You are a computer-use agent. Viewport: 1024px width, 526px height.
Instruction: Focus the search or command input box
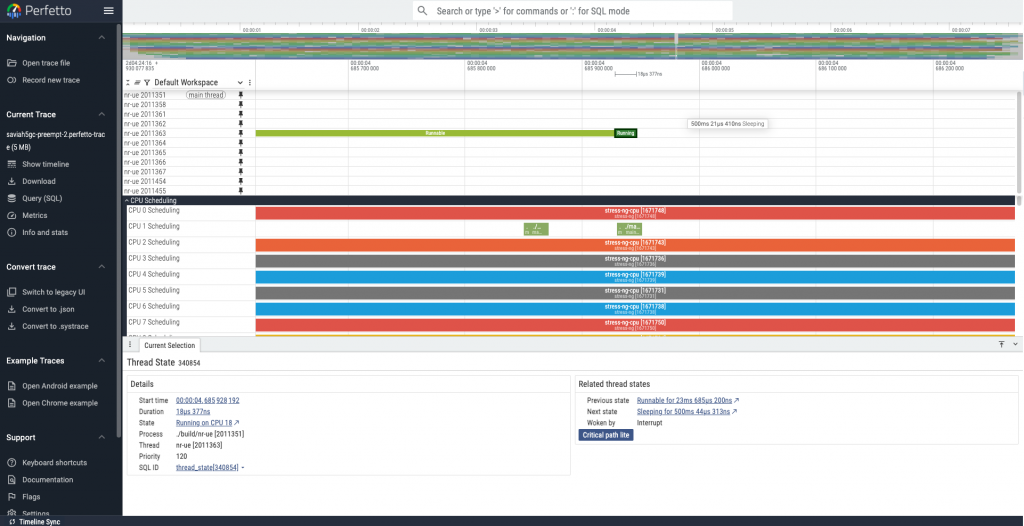(x=574, y=11)
